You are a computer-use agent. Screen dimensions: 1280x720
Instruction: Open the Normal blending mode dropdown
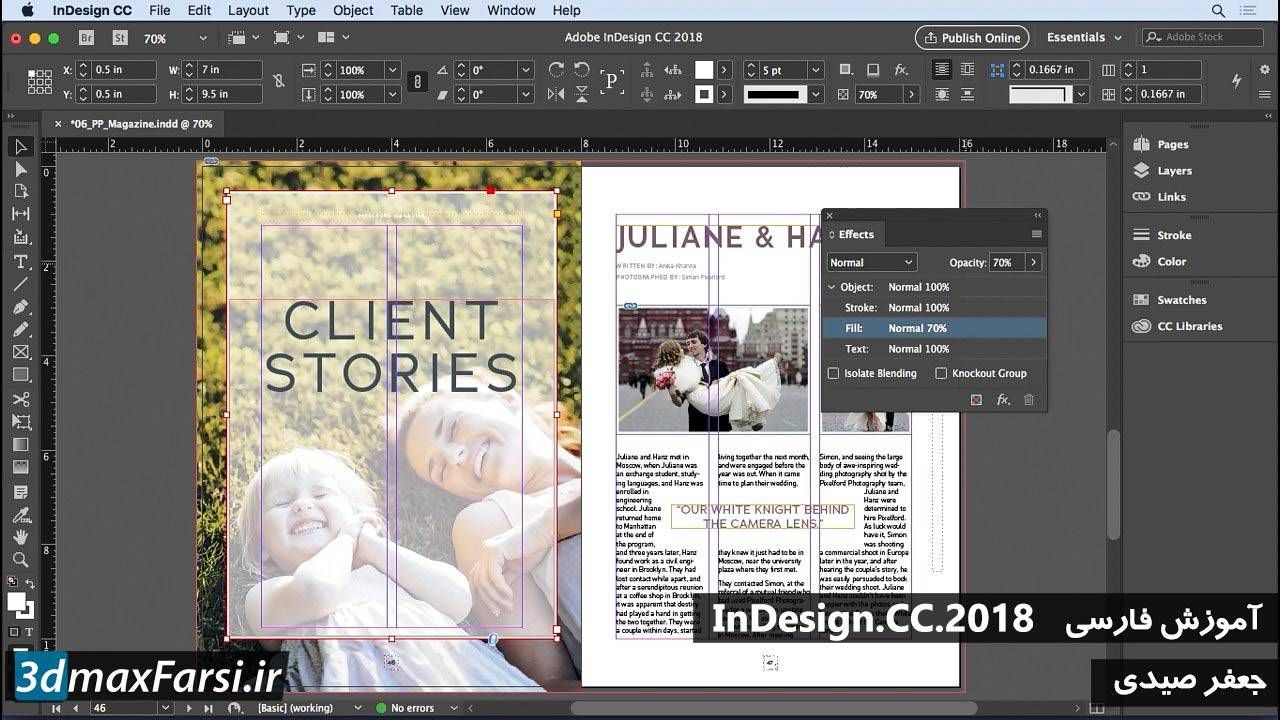pos(871,262)
